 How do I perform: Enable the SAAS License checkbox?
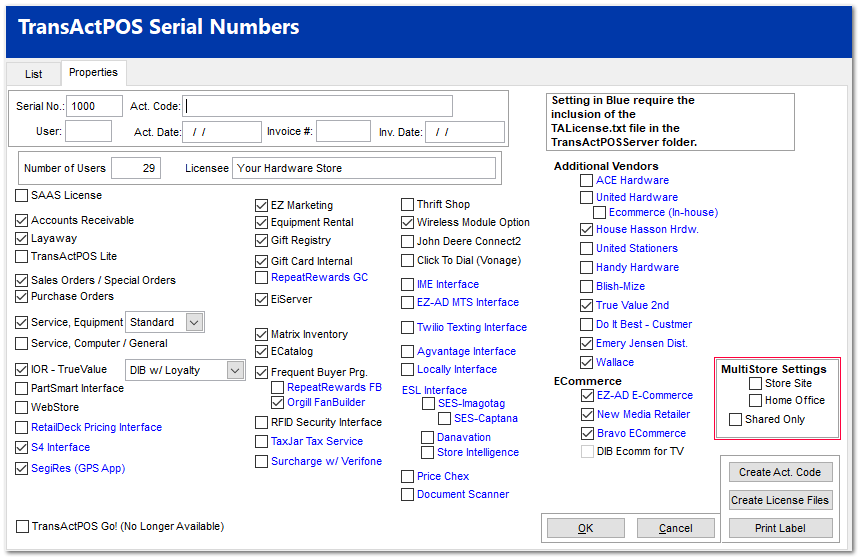(x=21, y=195)
